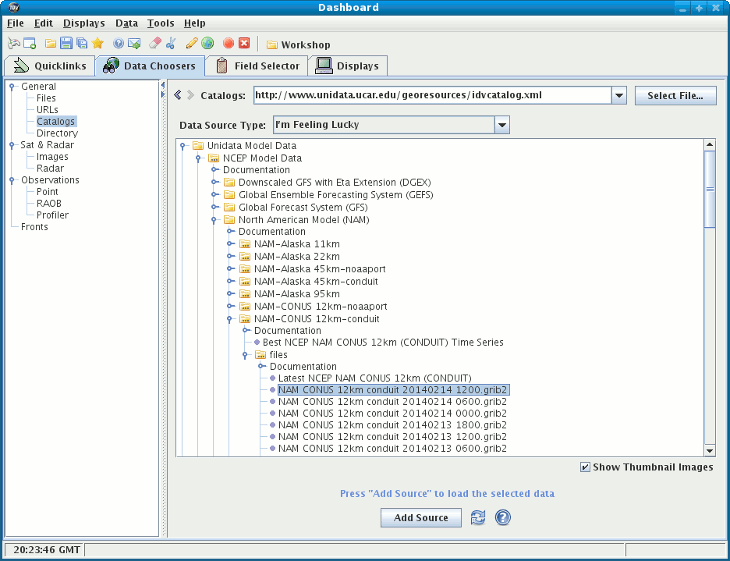Expand the Global Forecast System (GFS) folder
Screen dimensions: 730x561
215,207
